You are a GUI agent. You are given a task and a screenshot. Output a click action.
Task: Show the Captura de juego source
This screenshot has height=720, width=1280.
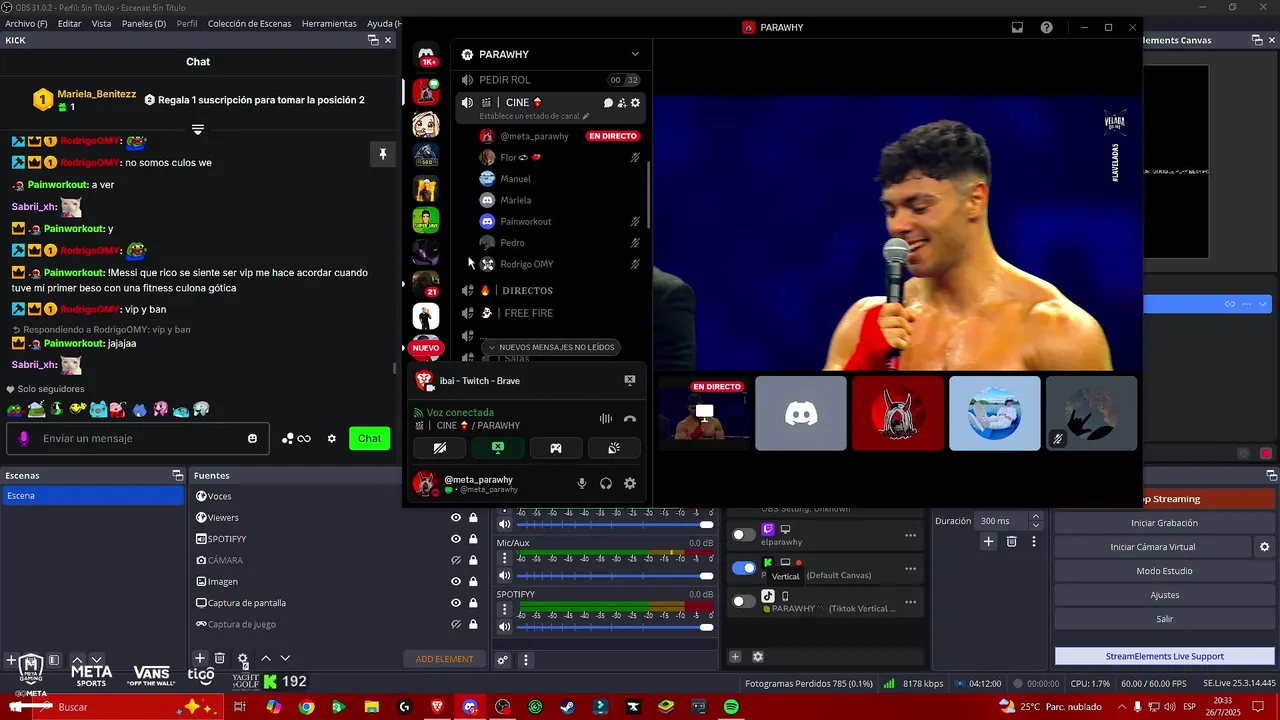456,624
